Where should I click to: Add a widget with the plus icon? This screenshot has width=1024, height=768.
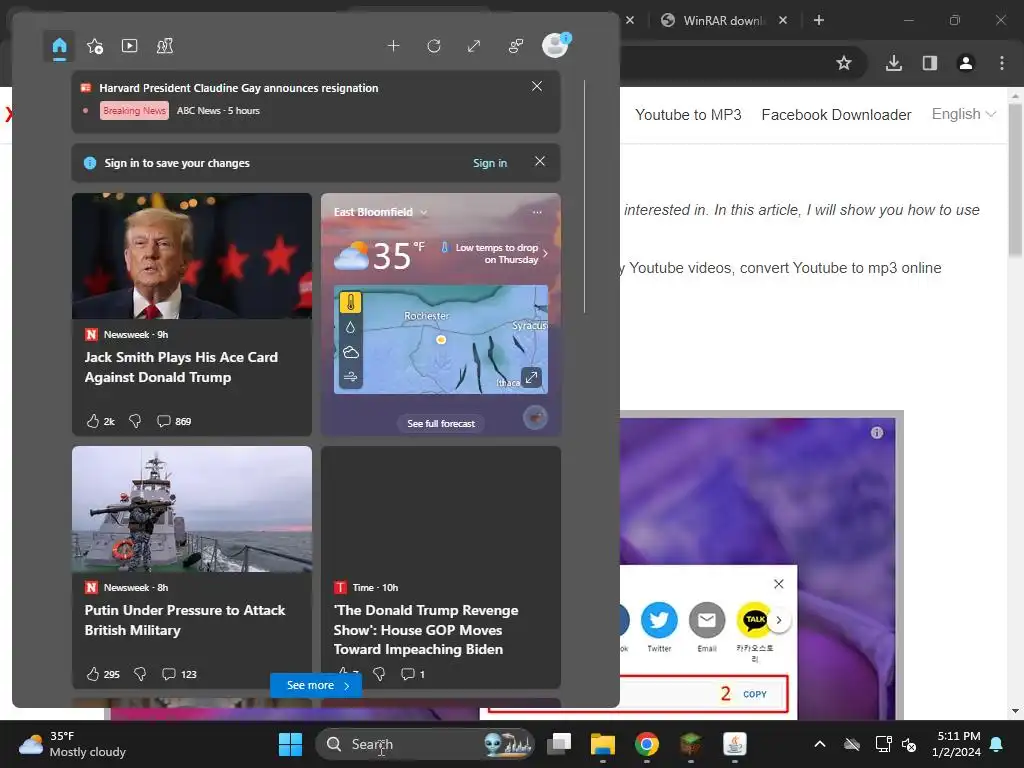[393, 46]
